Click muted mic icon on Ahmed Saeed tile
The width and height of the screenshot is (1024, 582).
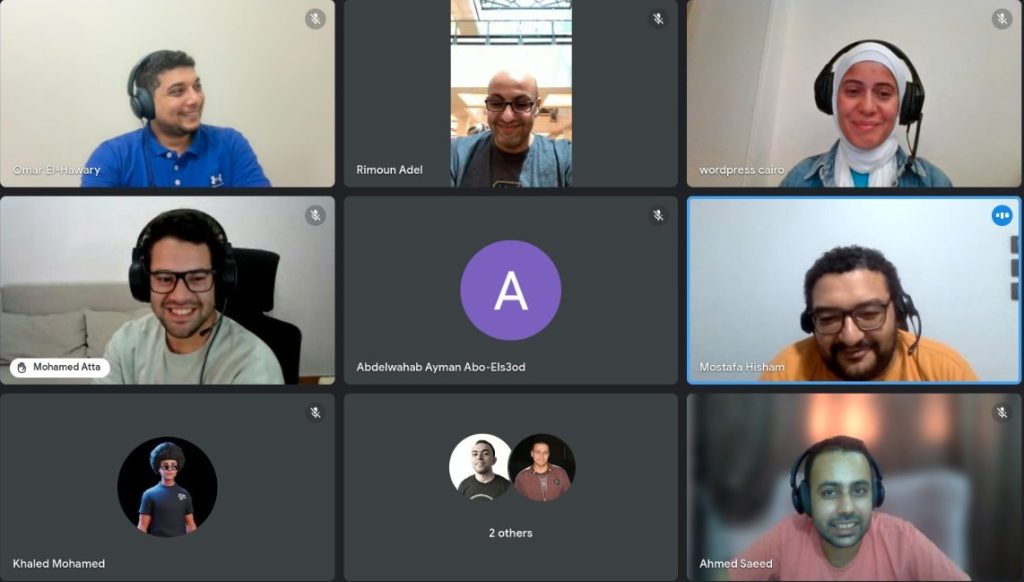click(1002, 412)
